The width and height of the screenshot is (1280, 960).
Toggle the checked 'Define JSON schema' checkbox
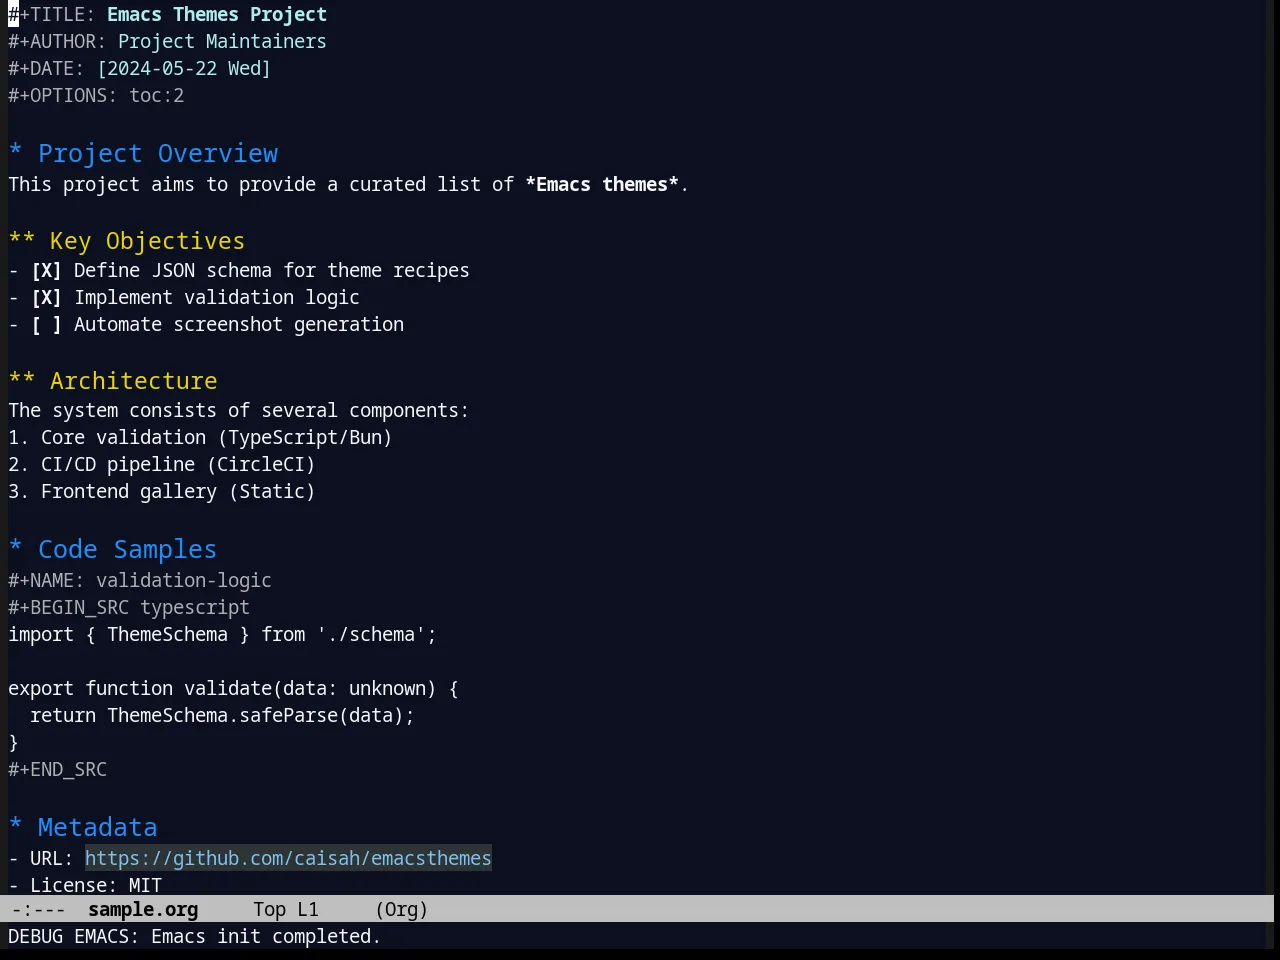(46, 271)
